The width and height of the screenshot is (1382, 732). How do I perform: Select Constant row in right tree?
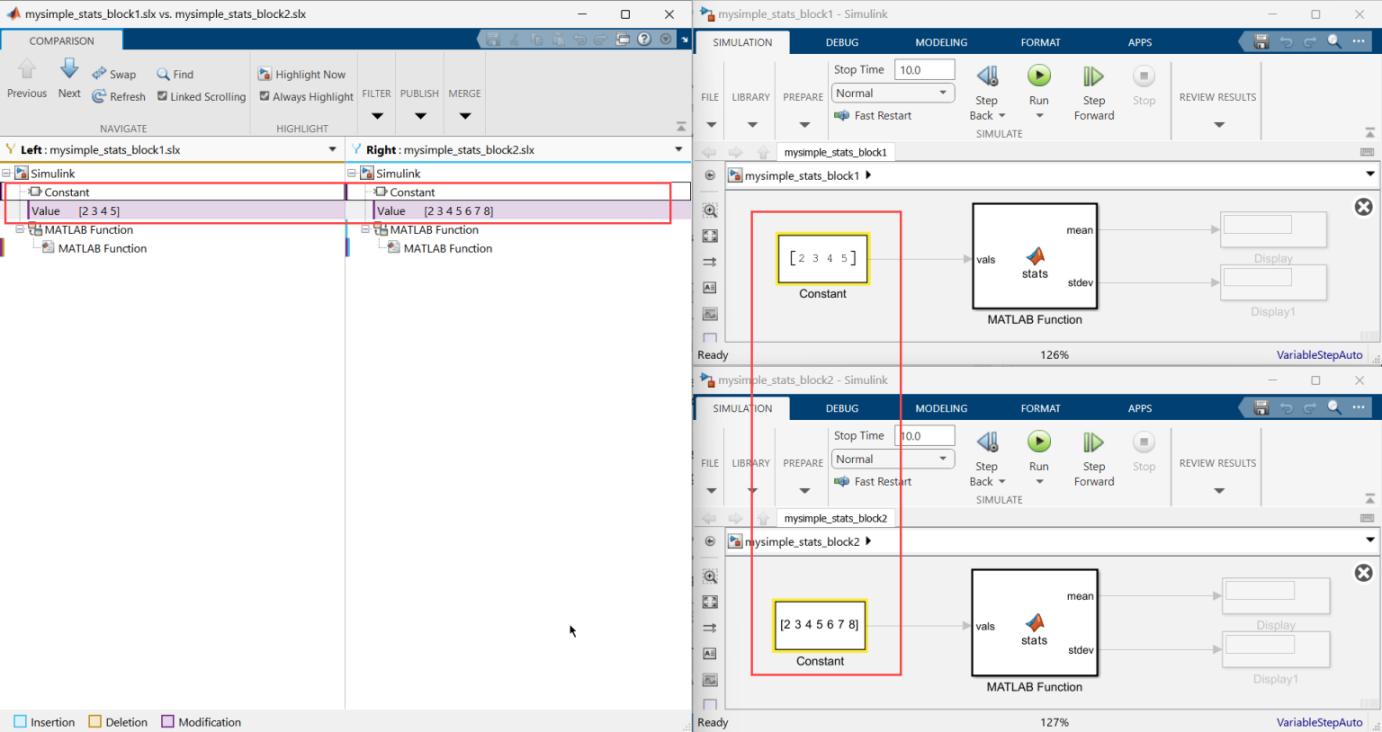coord(518,192)
